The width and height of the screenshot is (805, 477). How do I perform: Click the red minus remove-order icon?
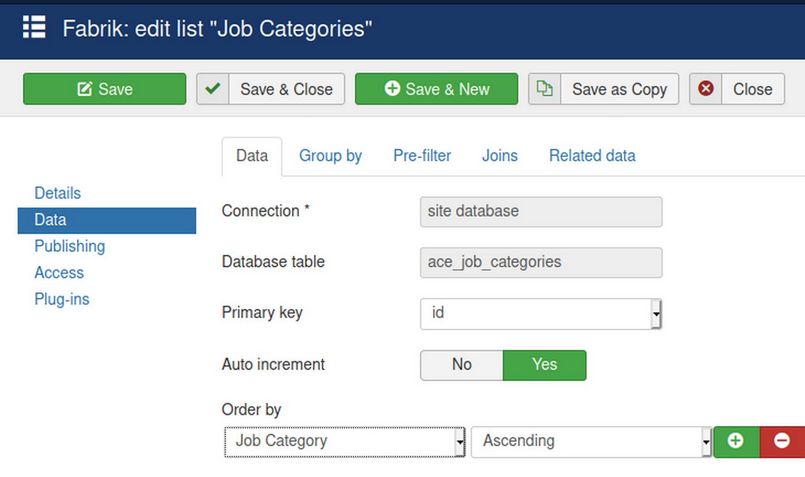point(782,441)
